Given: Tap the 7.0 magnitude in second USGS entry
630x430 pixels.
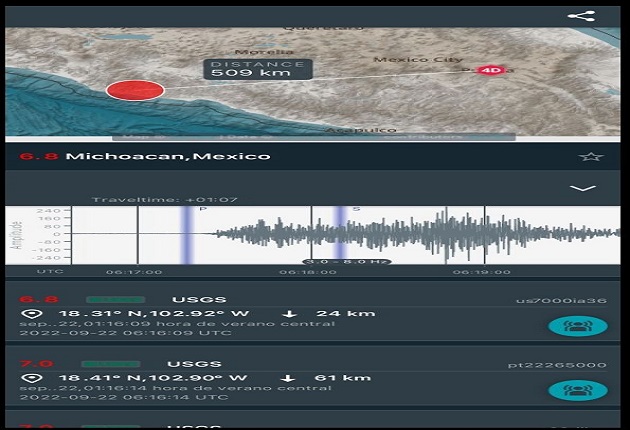Looking at the screenshot, I should pos(36,364).
